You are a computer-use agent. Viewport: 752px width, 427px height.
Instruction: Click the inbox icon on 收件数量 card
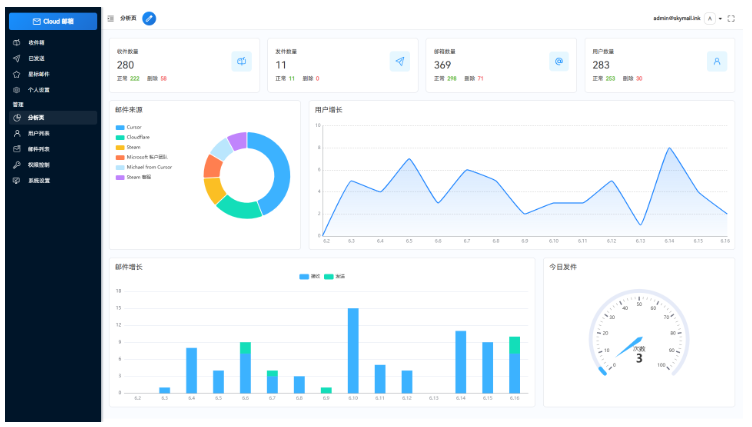tap(242, 61)
